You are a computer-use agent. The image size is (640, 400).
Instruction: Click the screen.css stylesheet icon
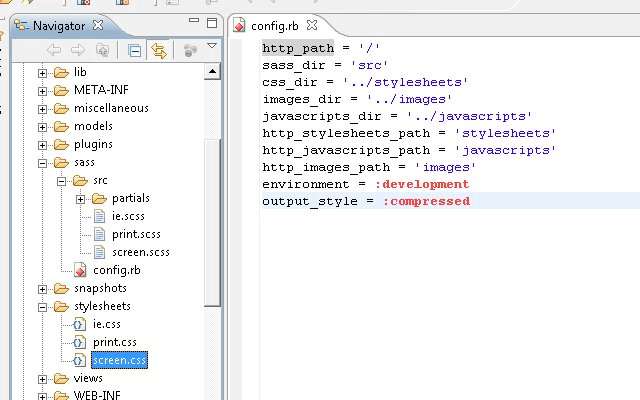tap(79, 360)
